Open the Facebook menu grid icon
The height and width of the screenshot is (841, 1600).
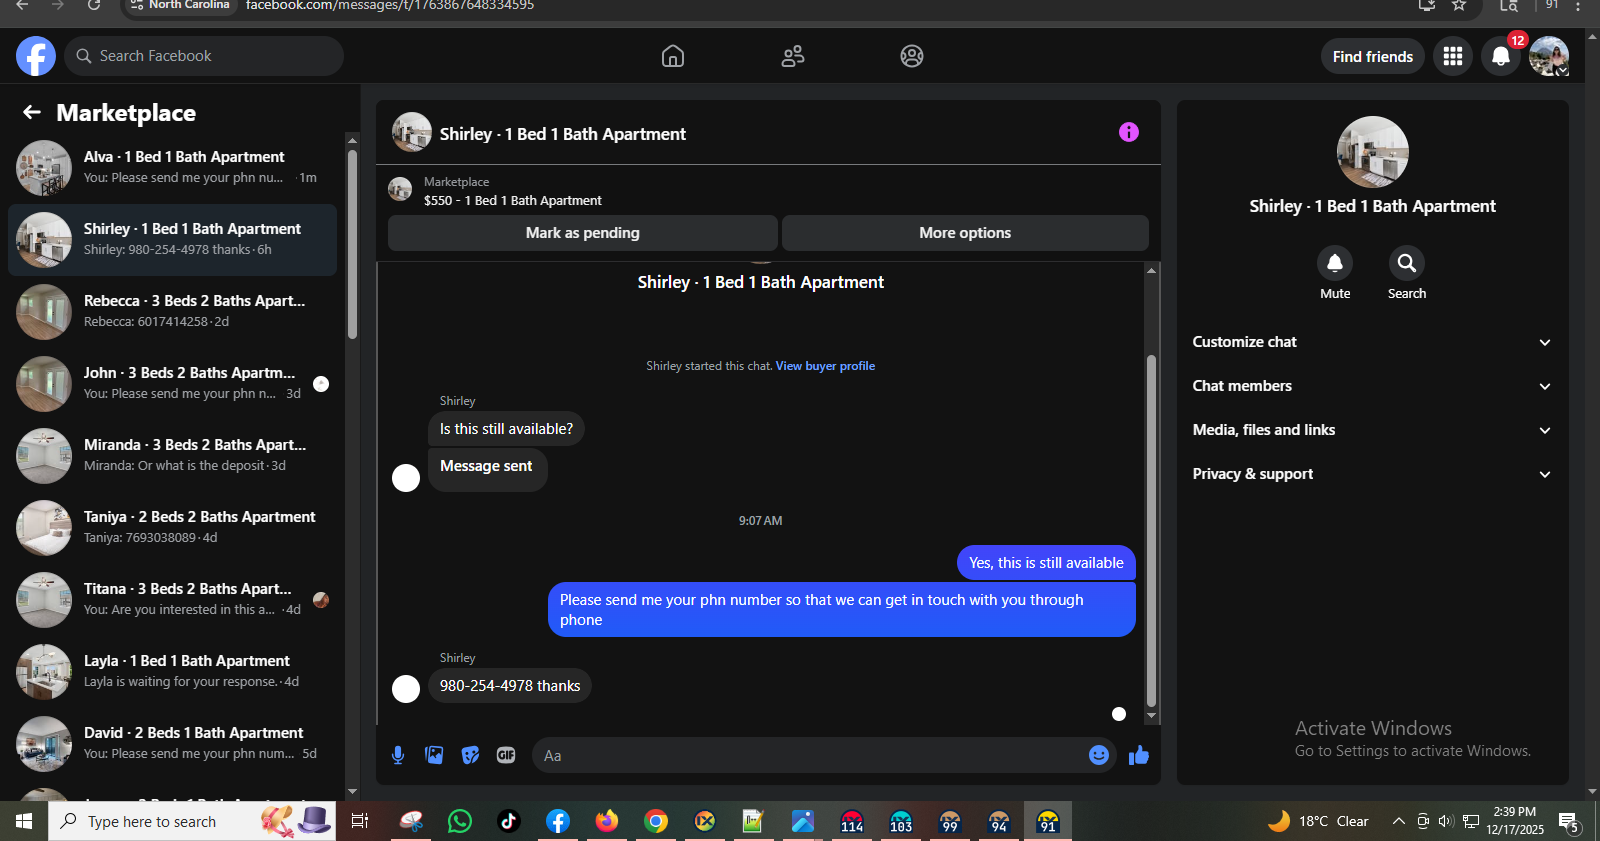click(x=1453, y=56)
